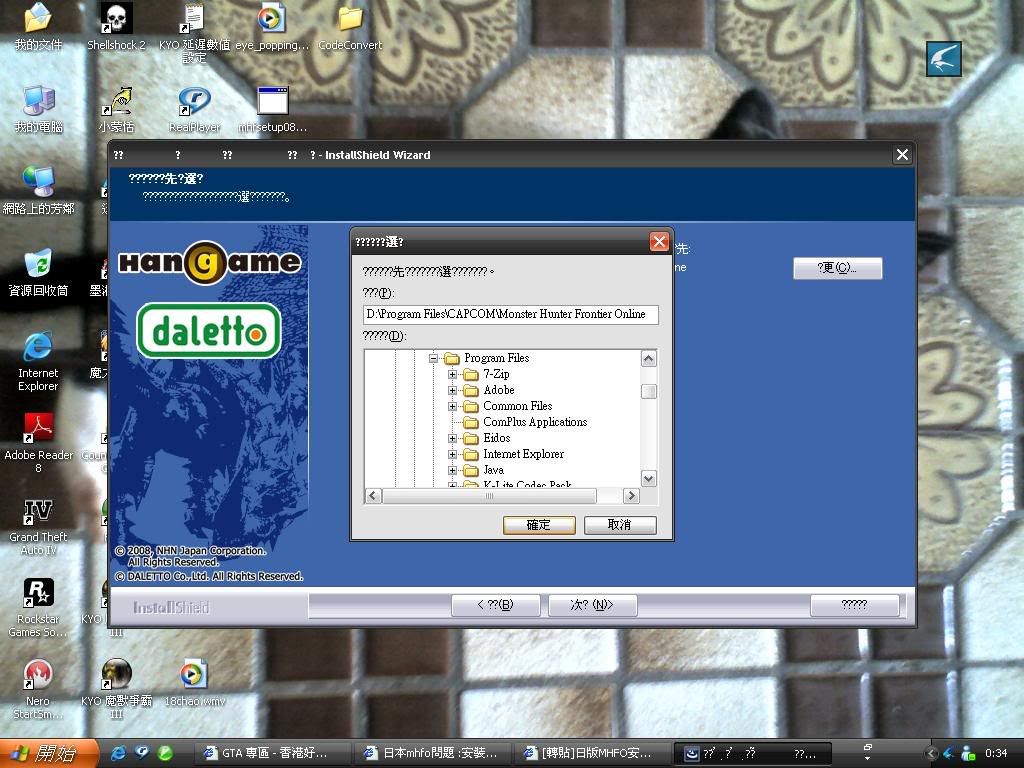Expand the Java folder node

point(453,470)
